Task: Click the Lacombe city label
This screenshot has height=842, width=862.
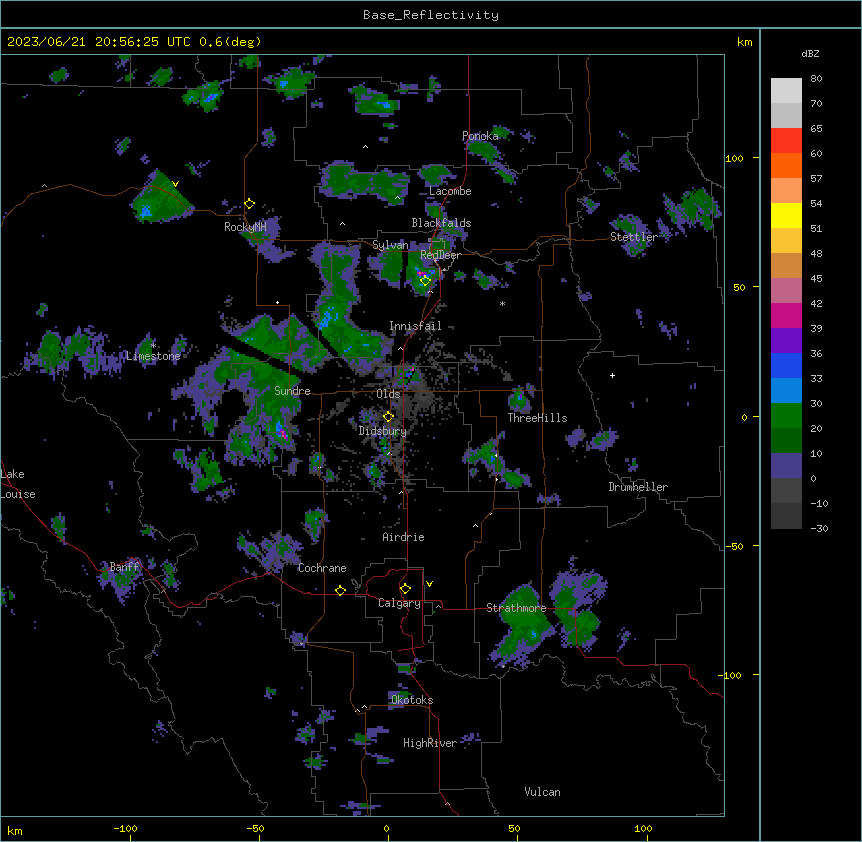Action: (450, 191)
